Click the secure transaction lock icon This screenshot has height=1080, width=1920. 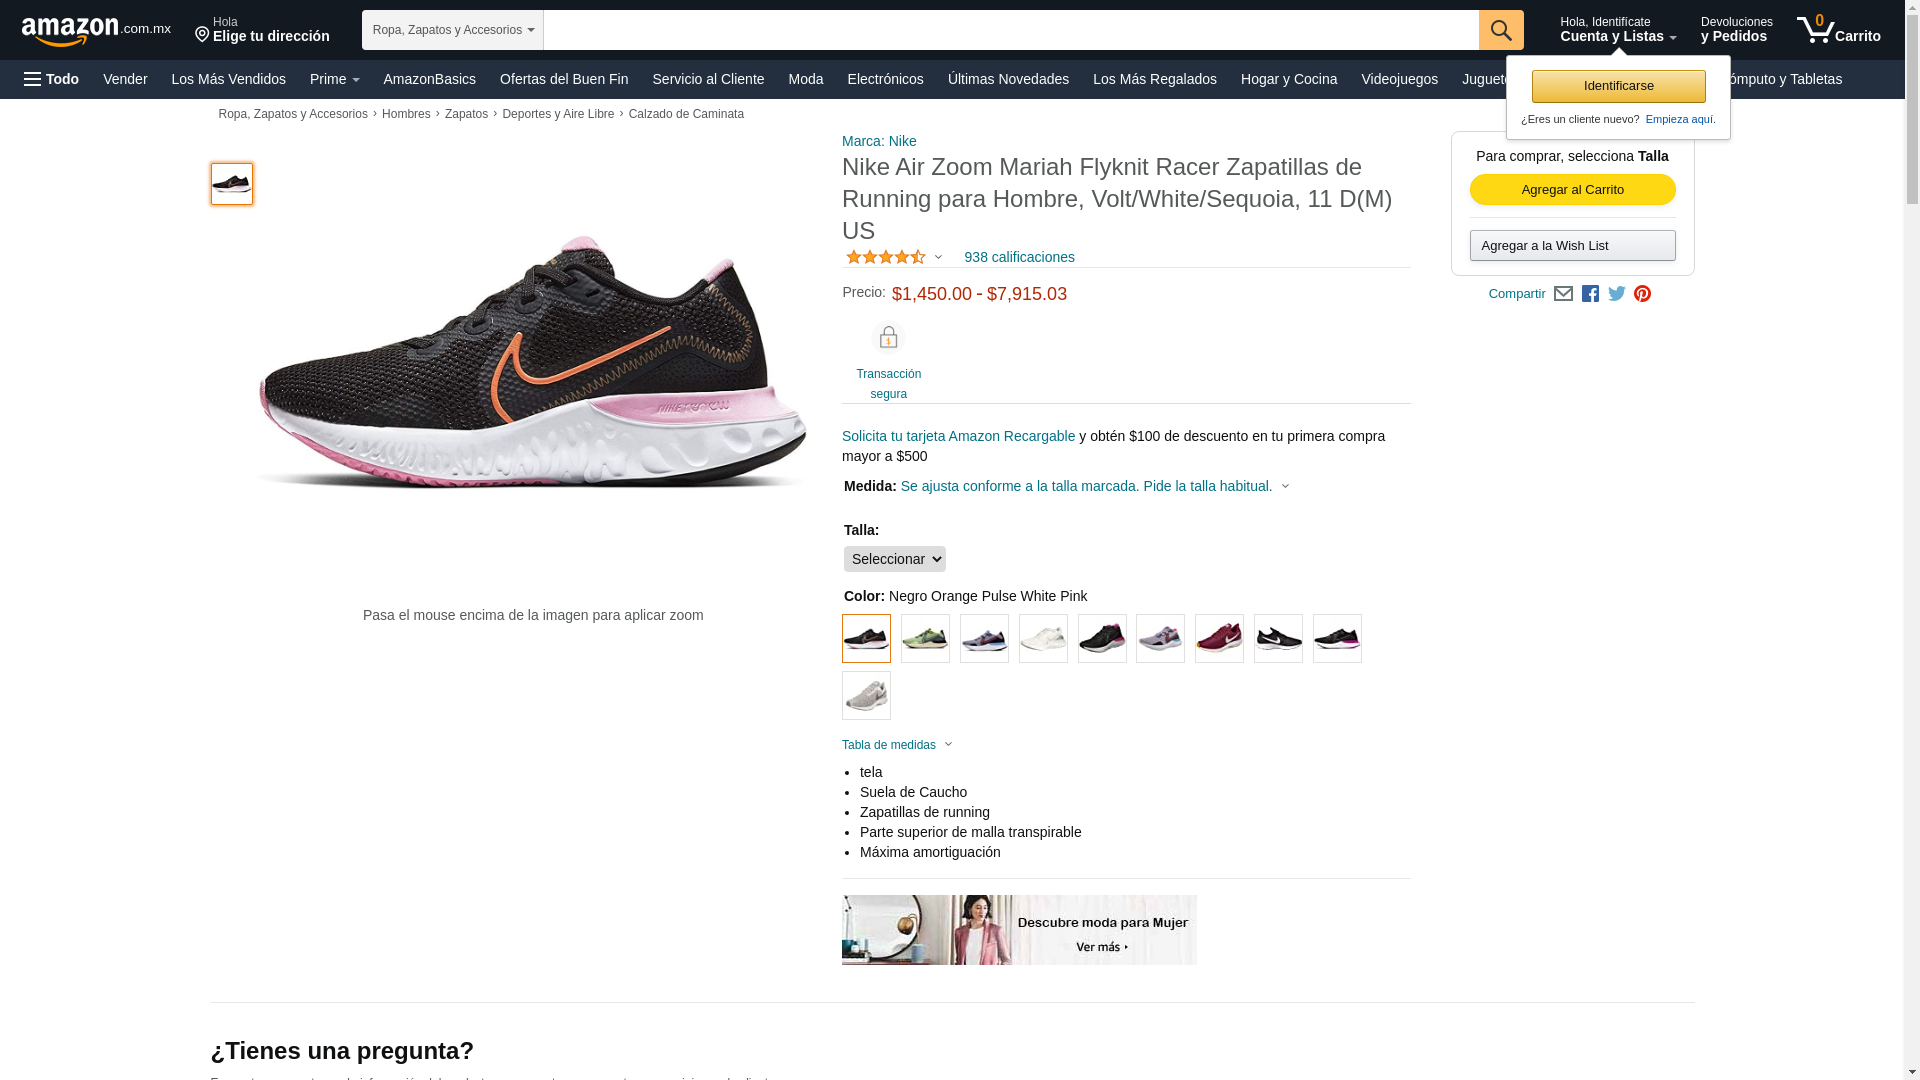click(x=888, y=338)
